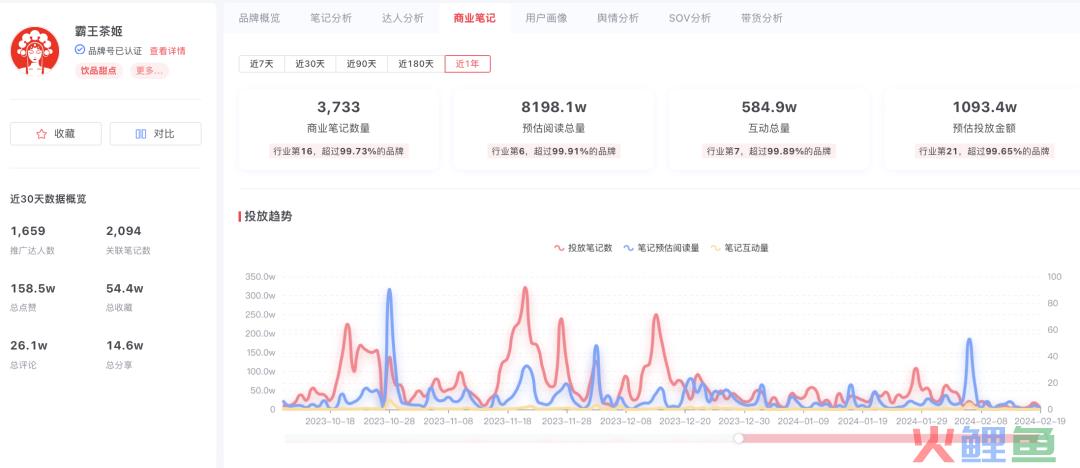This screenshot has height=468, width=1080.
Task: Click the 2023-10-28 axis date label
Action: (389, 420)
